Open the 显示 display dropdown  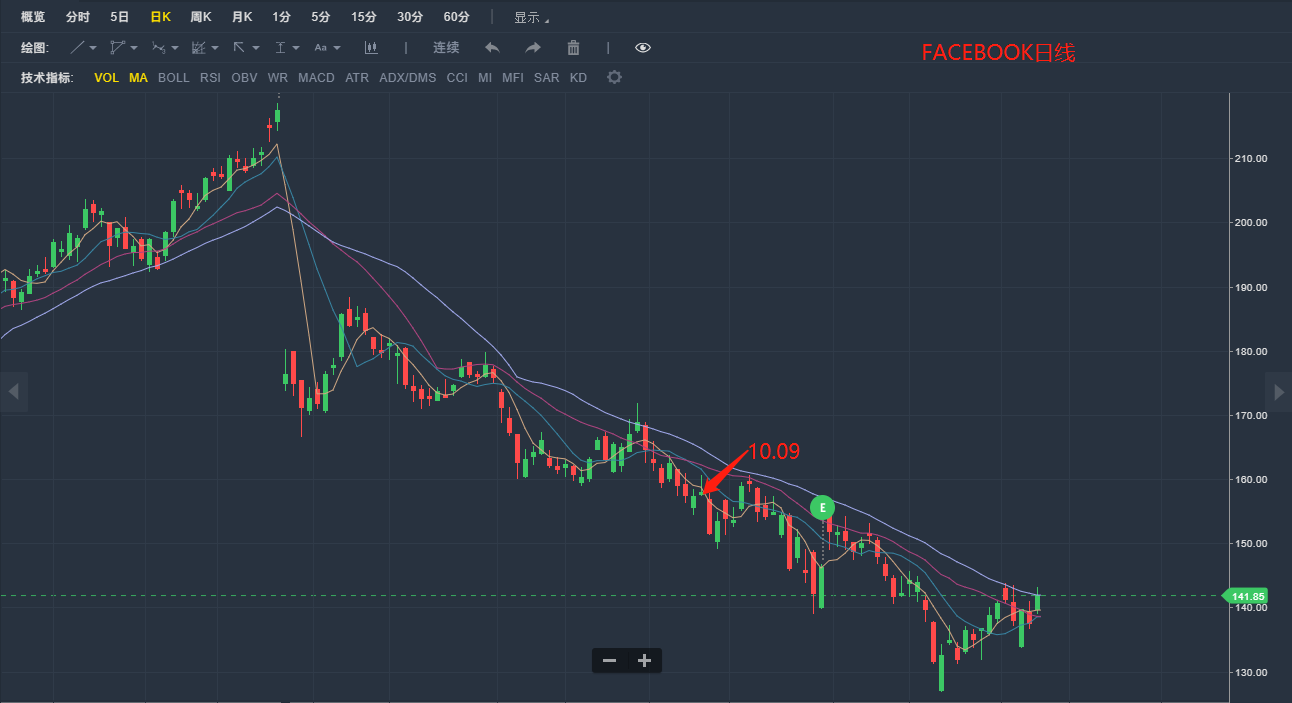532,17
